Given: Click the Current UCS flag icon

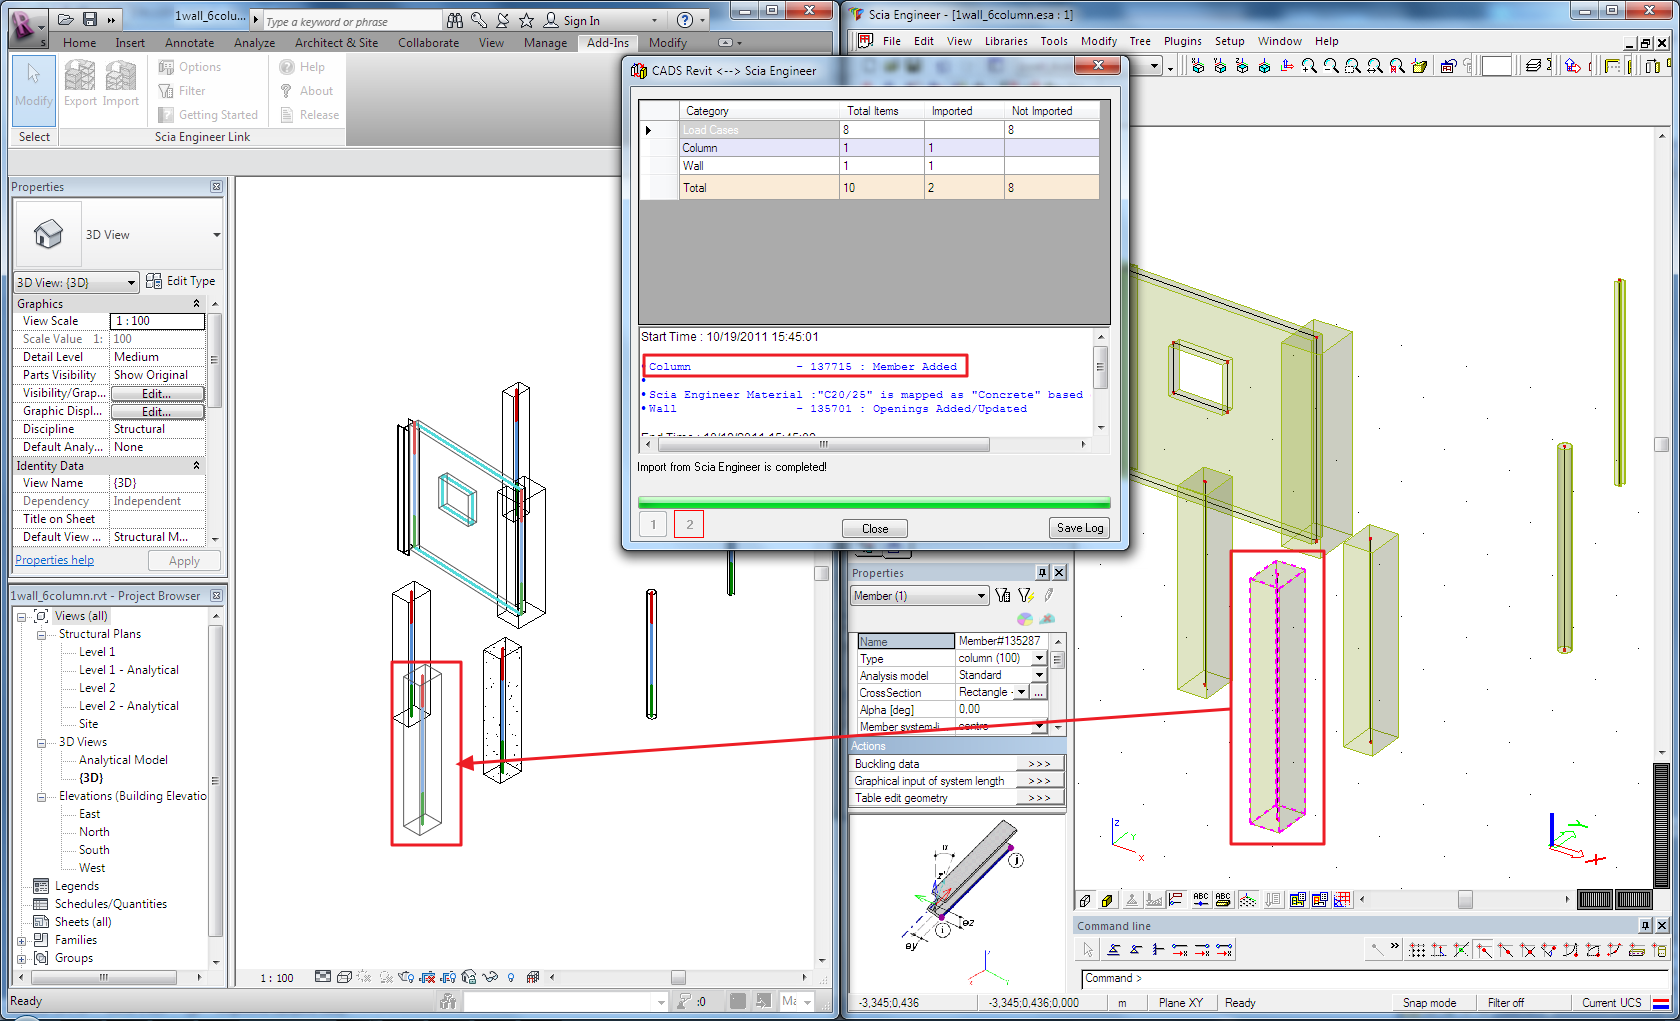Looking at the screenshot, I should [x=1660, y=1003].
